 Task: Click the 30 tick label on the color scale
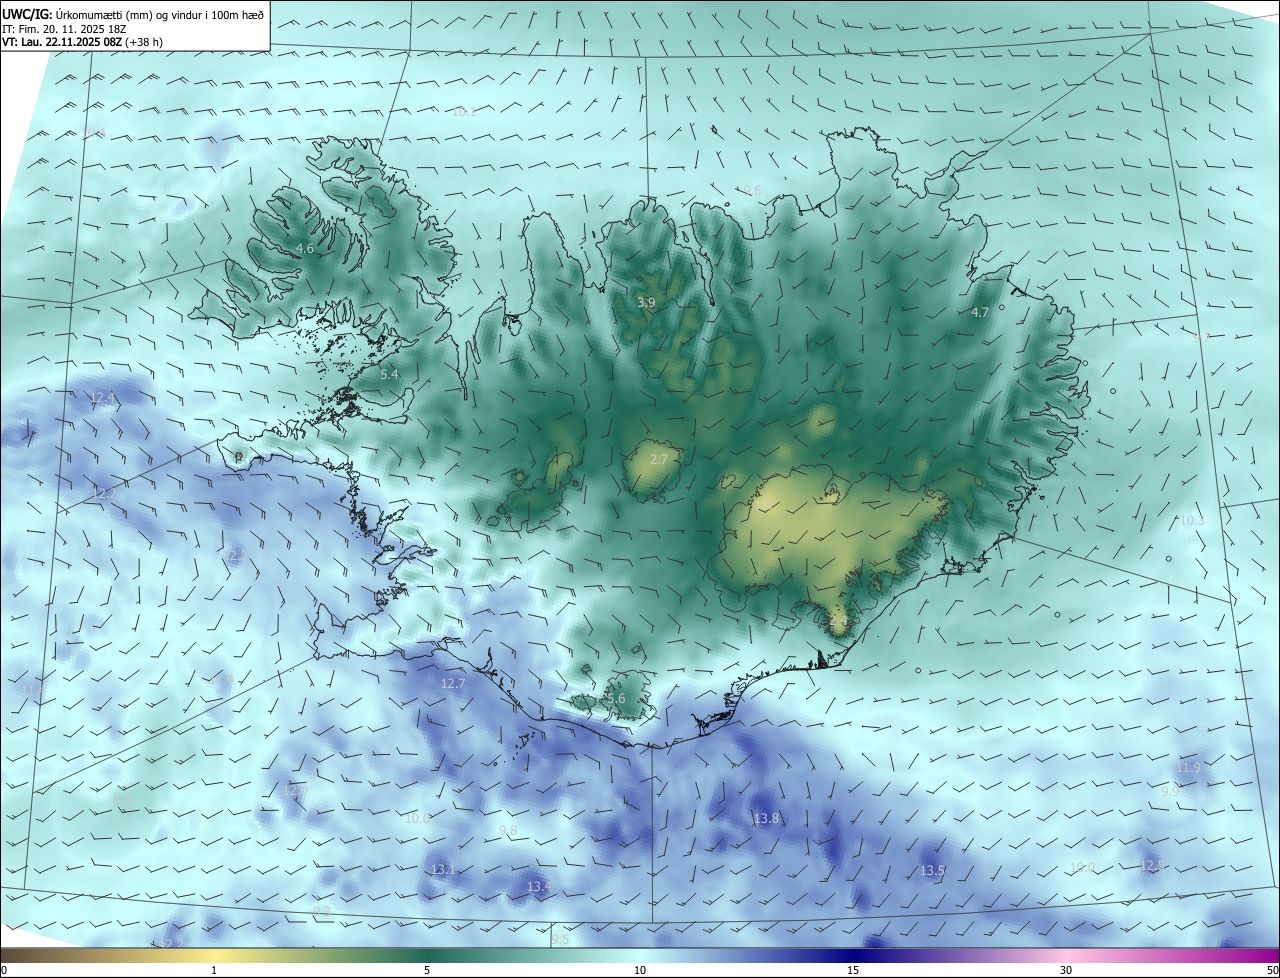coord(1066,970)
